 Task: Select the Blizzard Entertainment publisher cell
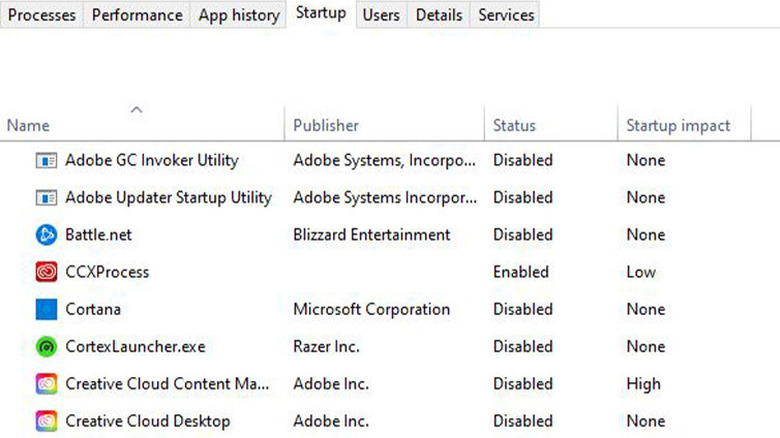[371, 235]
